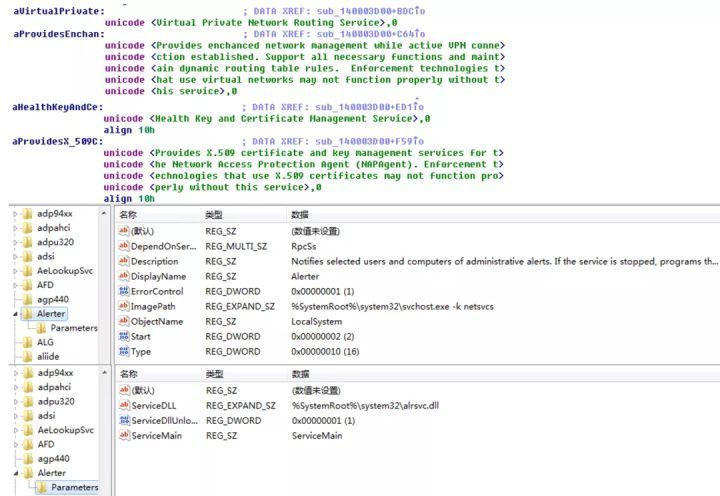Screen dimensions: 720x496
Task: Select the Description registry value
Action: [x=154, y=262]
